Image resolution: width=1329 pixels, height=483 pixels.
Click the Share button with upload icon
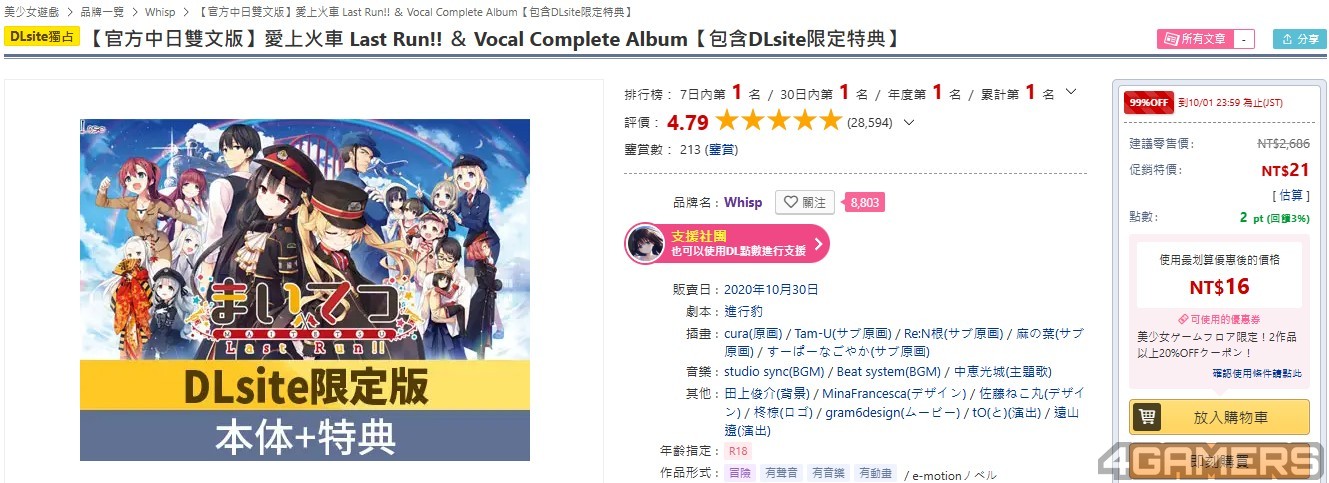[1299, 39]
